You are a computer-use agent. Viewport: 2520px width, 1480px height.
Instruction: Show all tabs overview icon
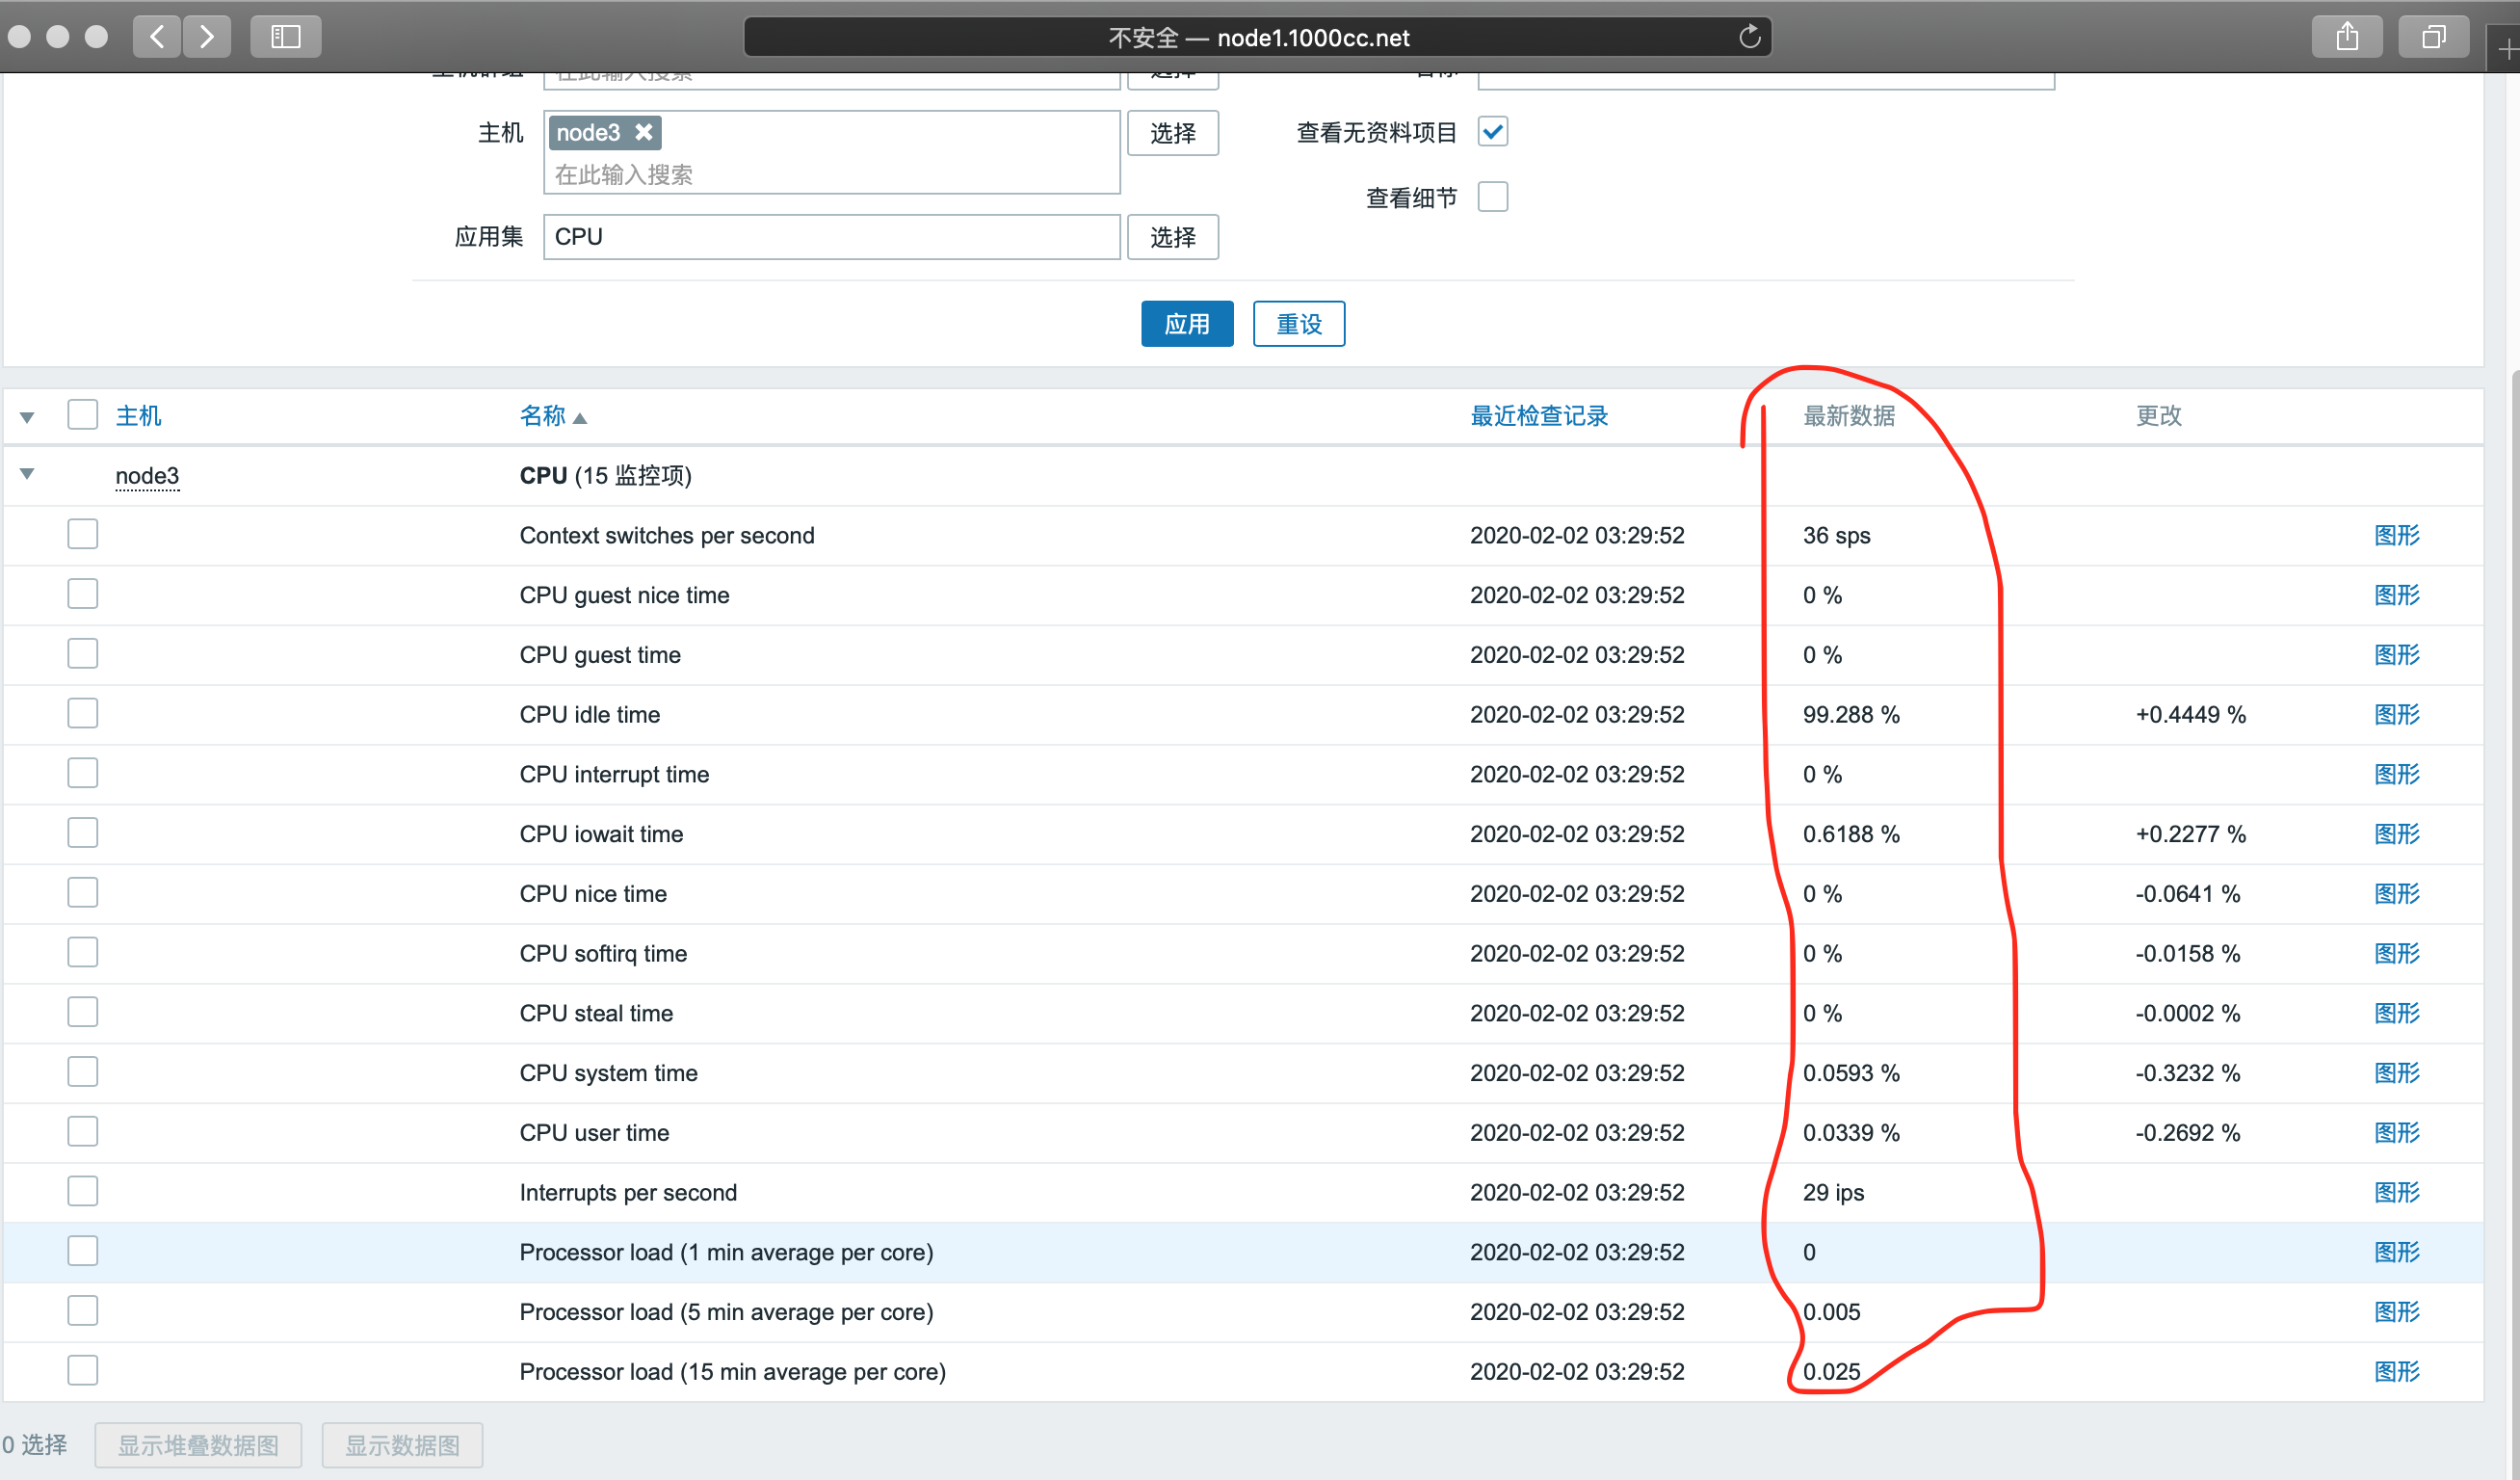coord(2433,37)
